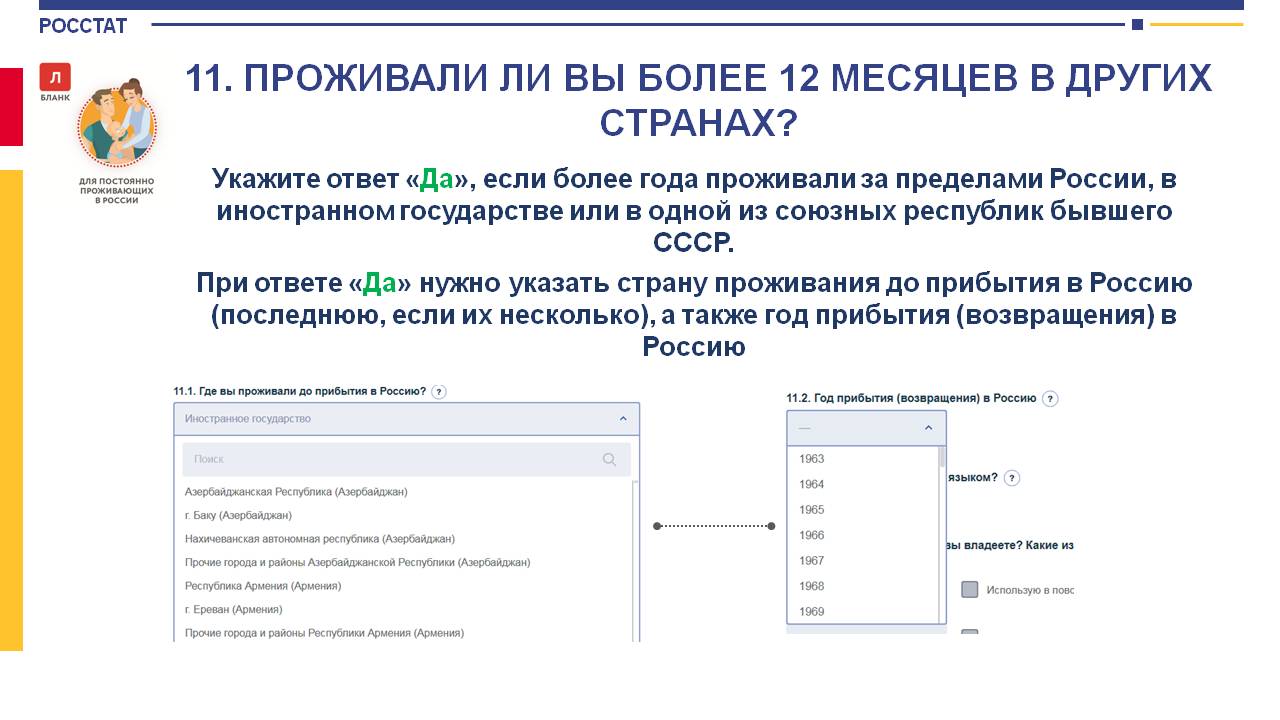Click the magnifier icon in the Поиск field
The height and width of the screenshot is (720, 1280).
click(x=609, y=460)
